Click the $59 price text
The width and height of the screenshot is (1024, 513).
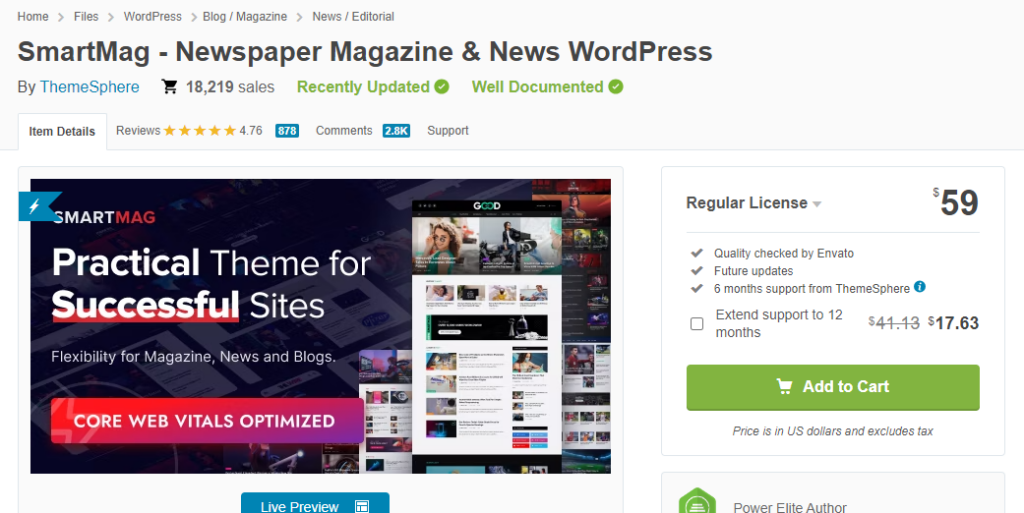tap(955, 202)
